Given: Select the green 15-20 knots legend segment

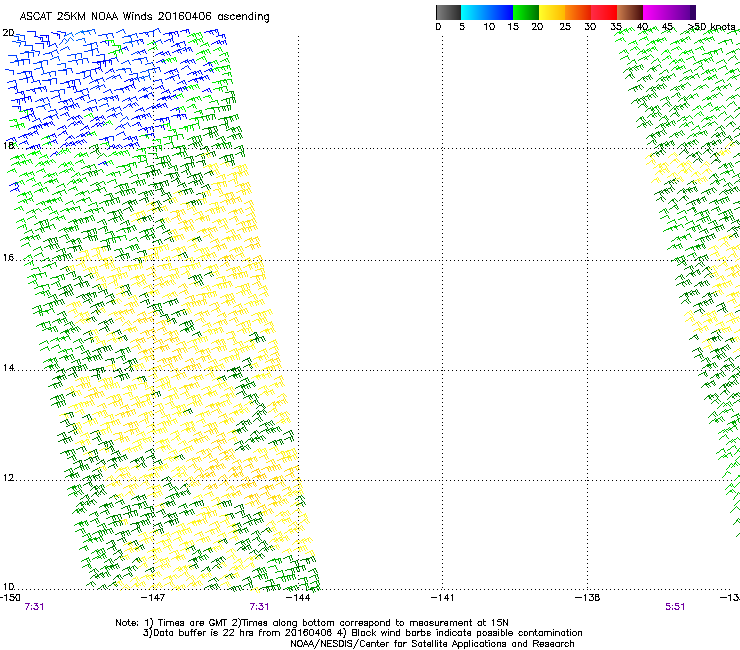Looking at the screenshot, I should 526,12.
